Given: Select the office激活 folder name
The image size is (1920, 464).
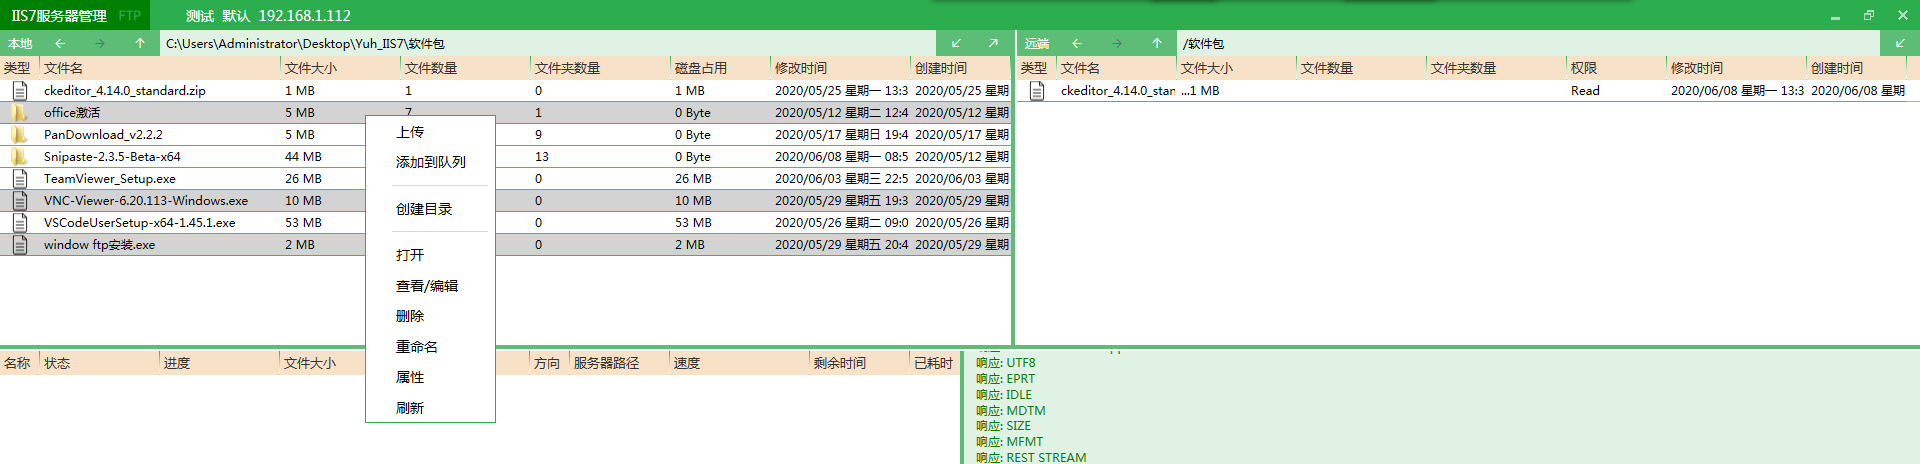Looking at the screenshot, I should click(x=72, y=112).
